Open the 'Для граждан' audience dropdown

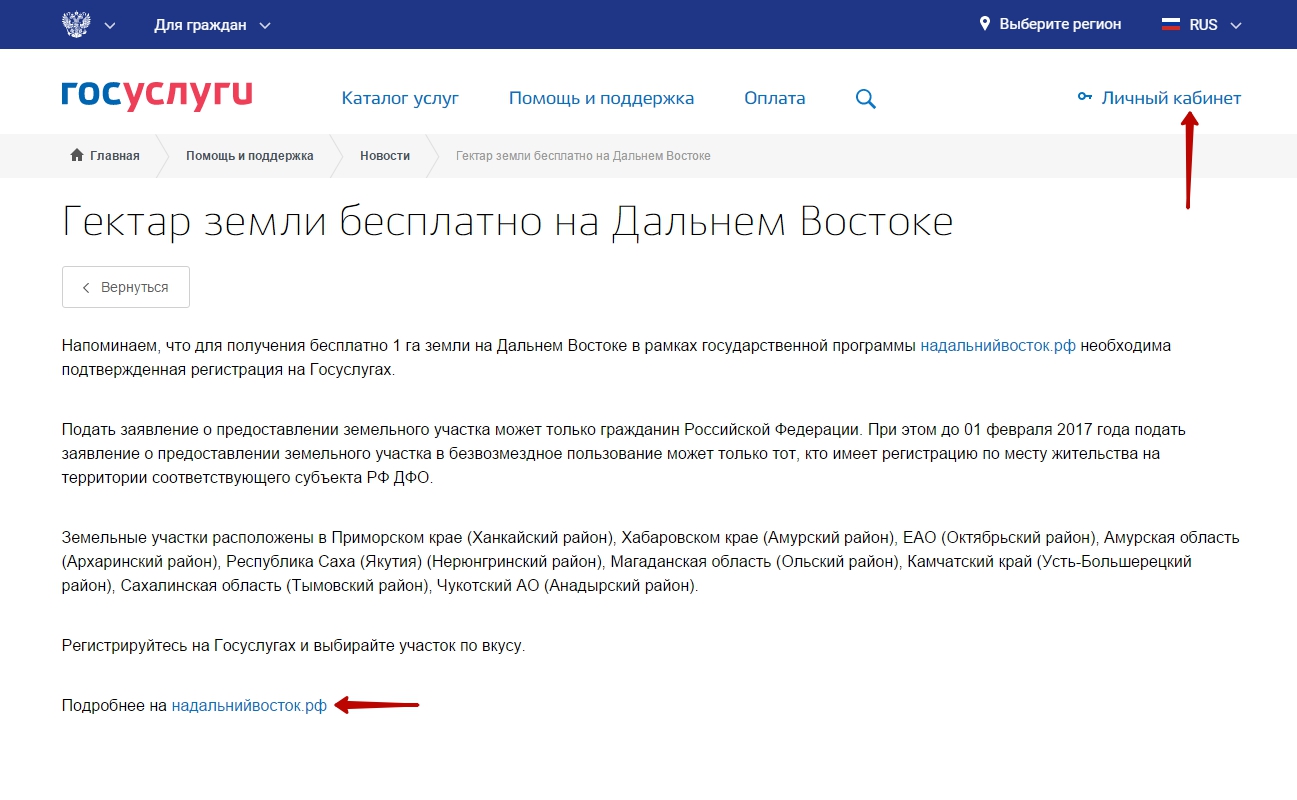click(x=212, y=25)
